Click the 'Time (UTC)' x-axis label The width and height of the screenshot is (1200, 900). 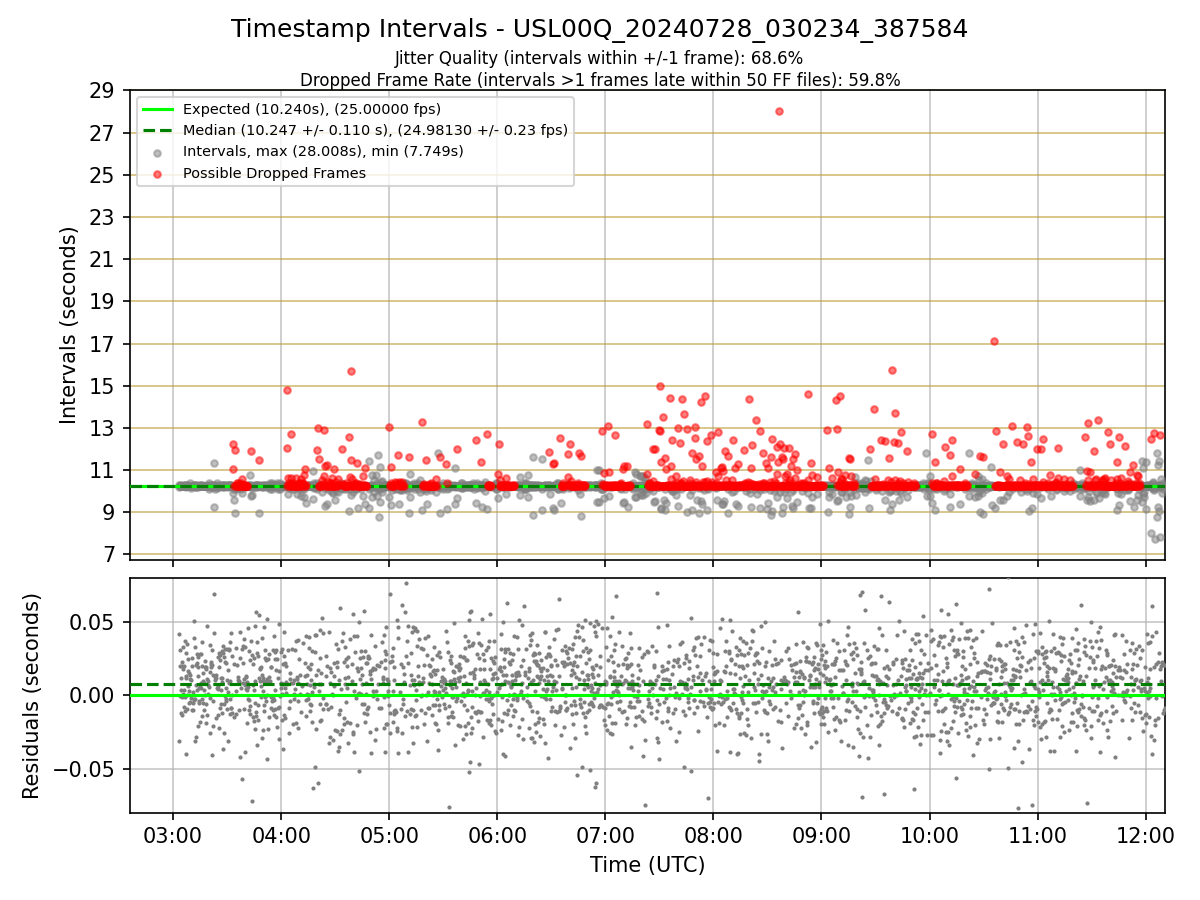[x=647, y=865]
